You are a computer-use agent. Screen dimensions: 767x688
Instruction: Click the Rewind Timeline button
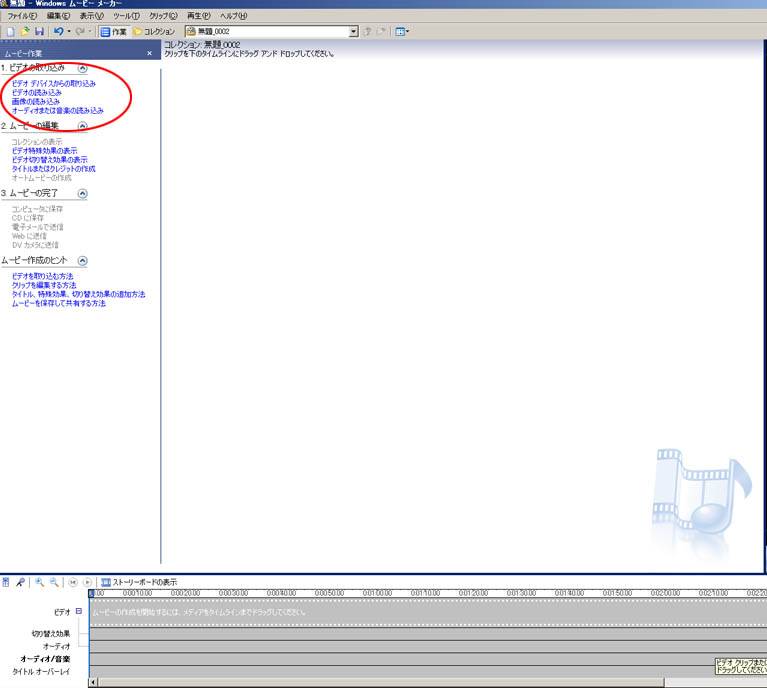click(73, 582)
